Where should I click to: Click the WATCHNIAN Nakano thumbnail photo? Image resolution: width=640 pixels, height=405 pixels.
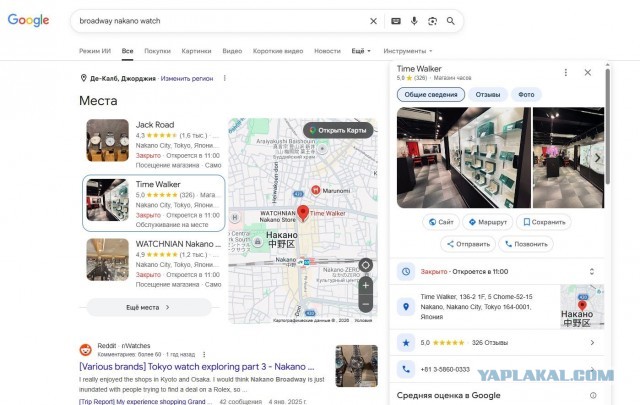pos(107,260)
